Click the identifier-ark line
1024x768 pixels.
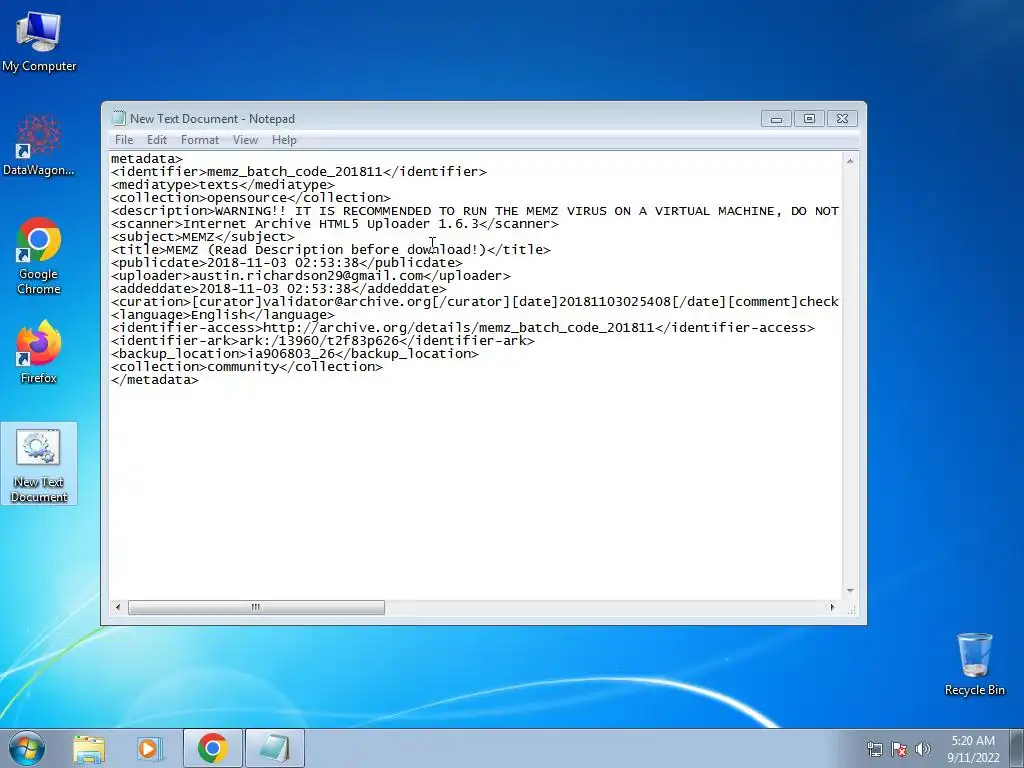[323, 341]
